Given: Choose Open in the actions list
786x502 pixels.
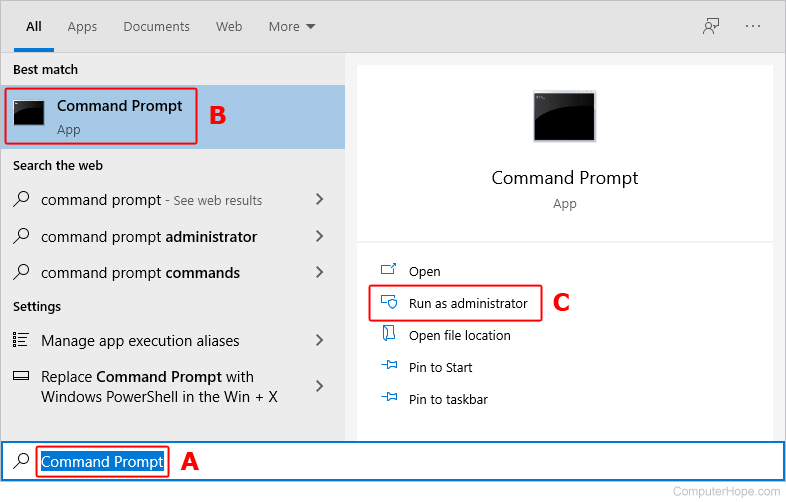Looking at the screenshot, I should pos(425,271).
